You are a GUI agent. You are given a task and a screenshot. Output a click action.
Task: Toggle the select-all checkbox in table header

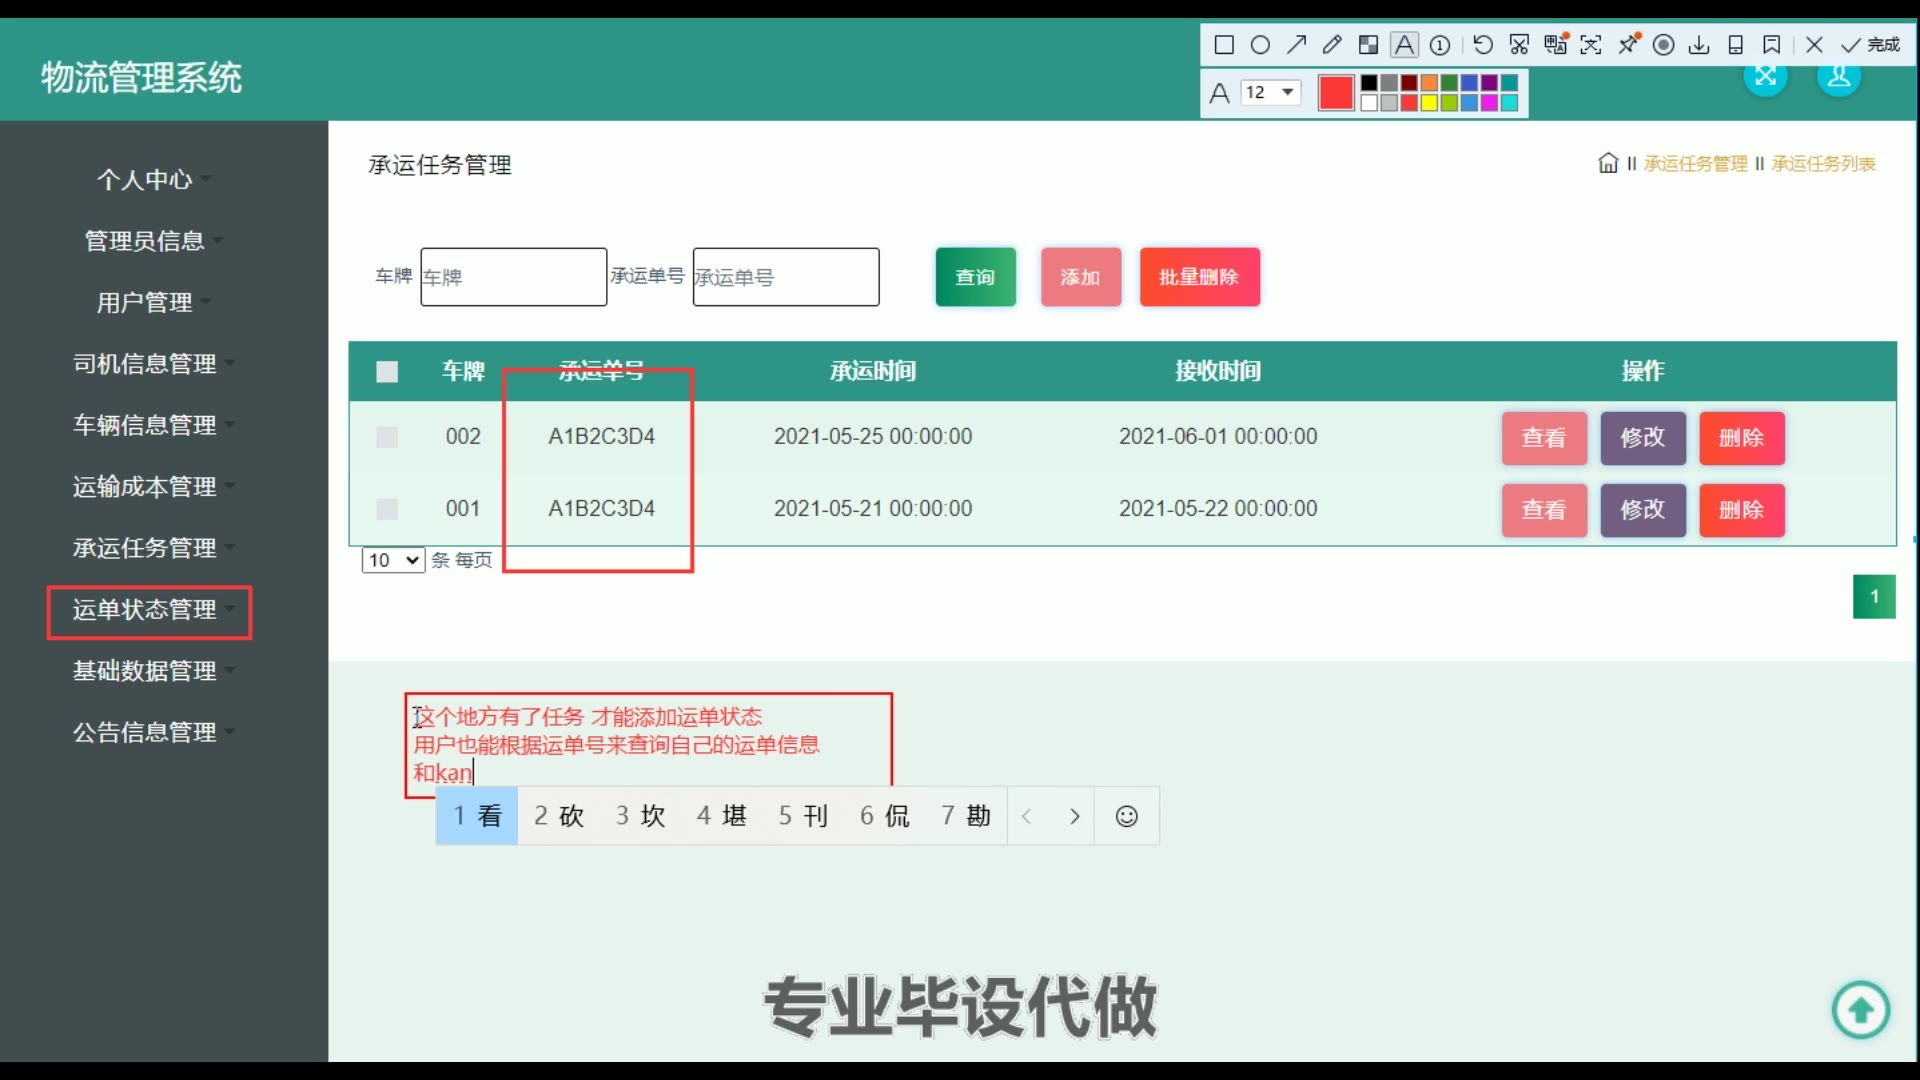pos(387,372)
